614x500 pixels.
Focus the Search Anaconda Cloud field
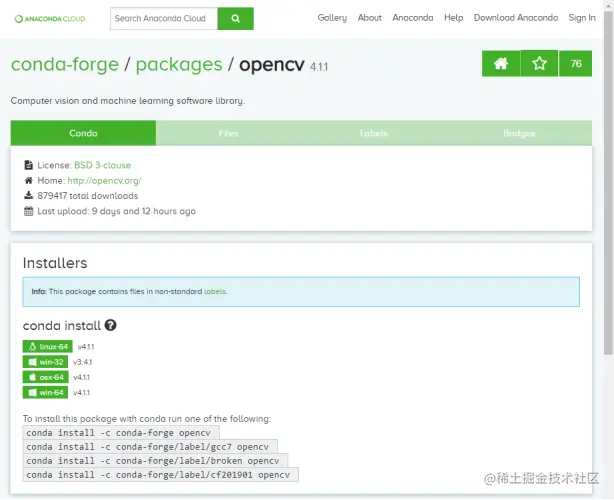164,18
